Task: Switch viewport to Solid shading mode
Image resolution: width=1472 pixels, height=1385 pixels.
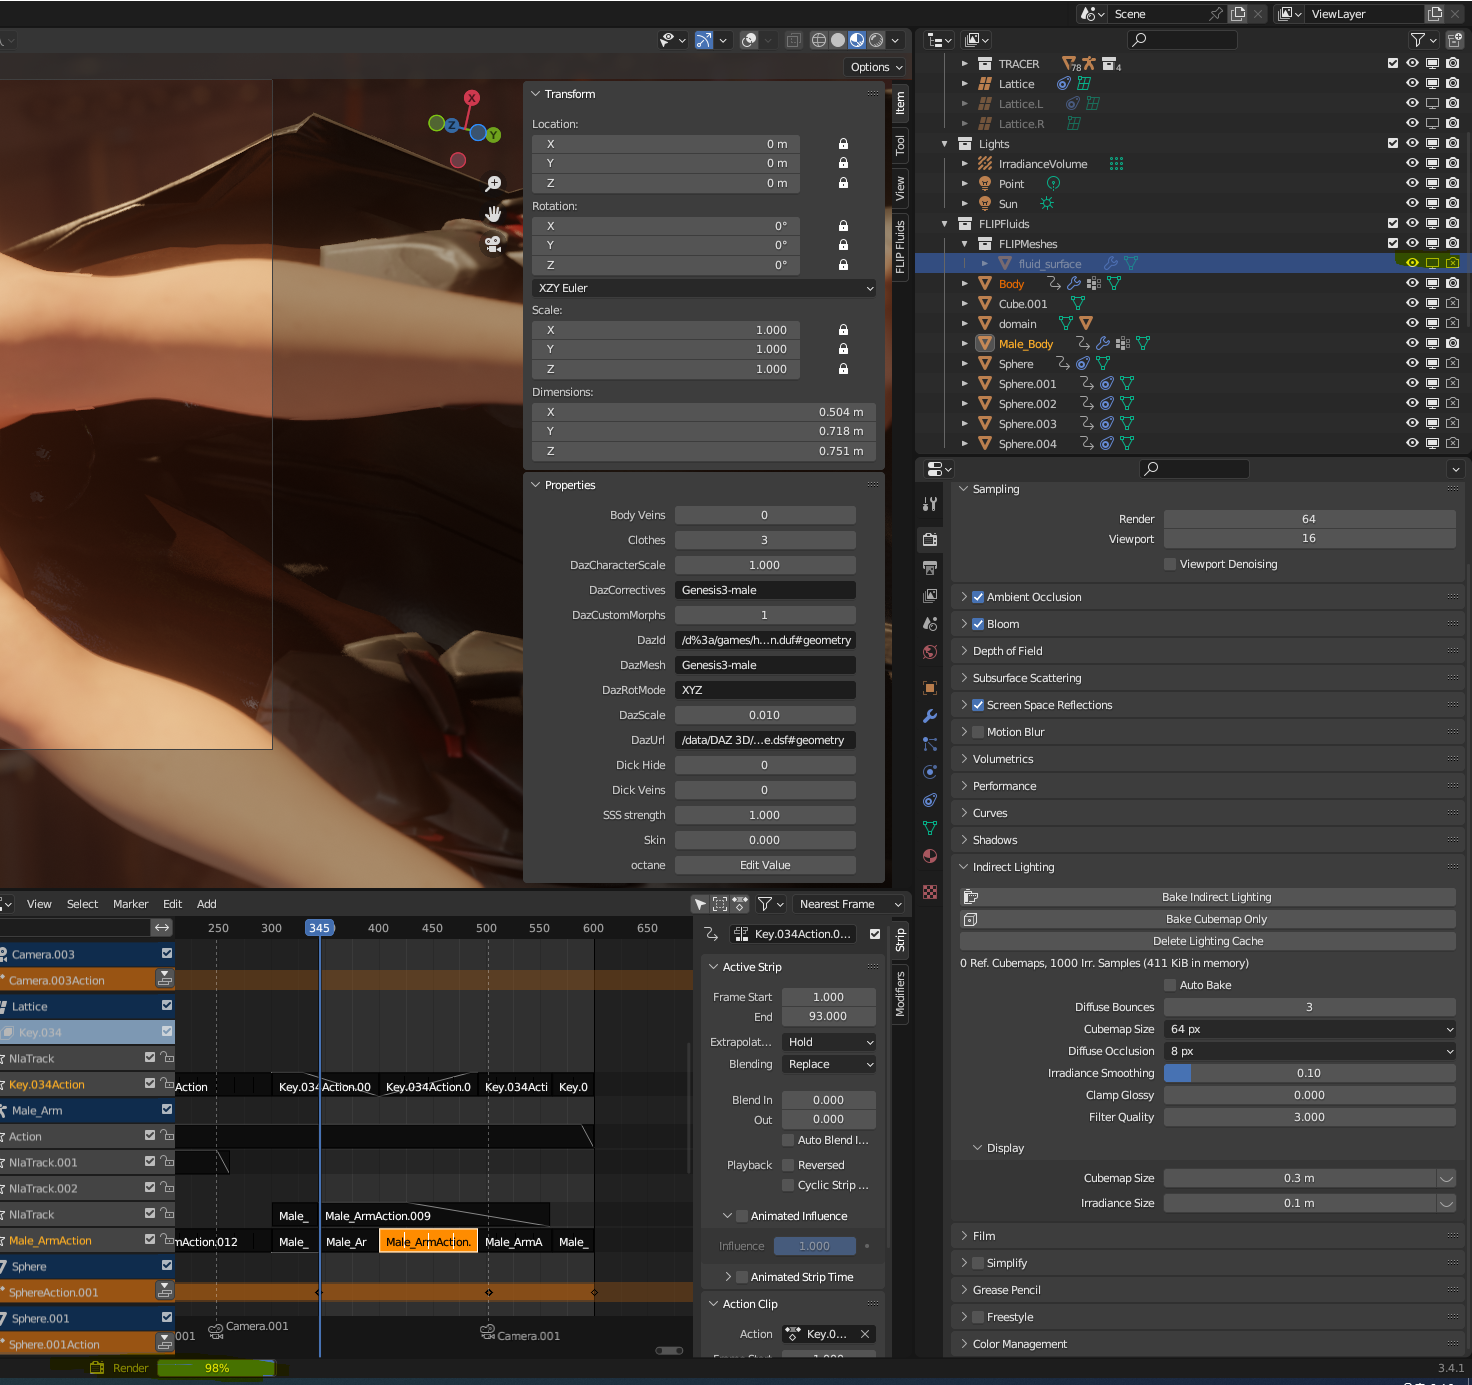Action: click(x=837, y=39)
